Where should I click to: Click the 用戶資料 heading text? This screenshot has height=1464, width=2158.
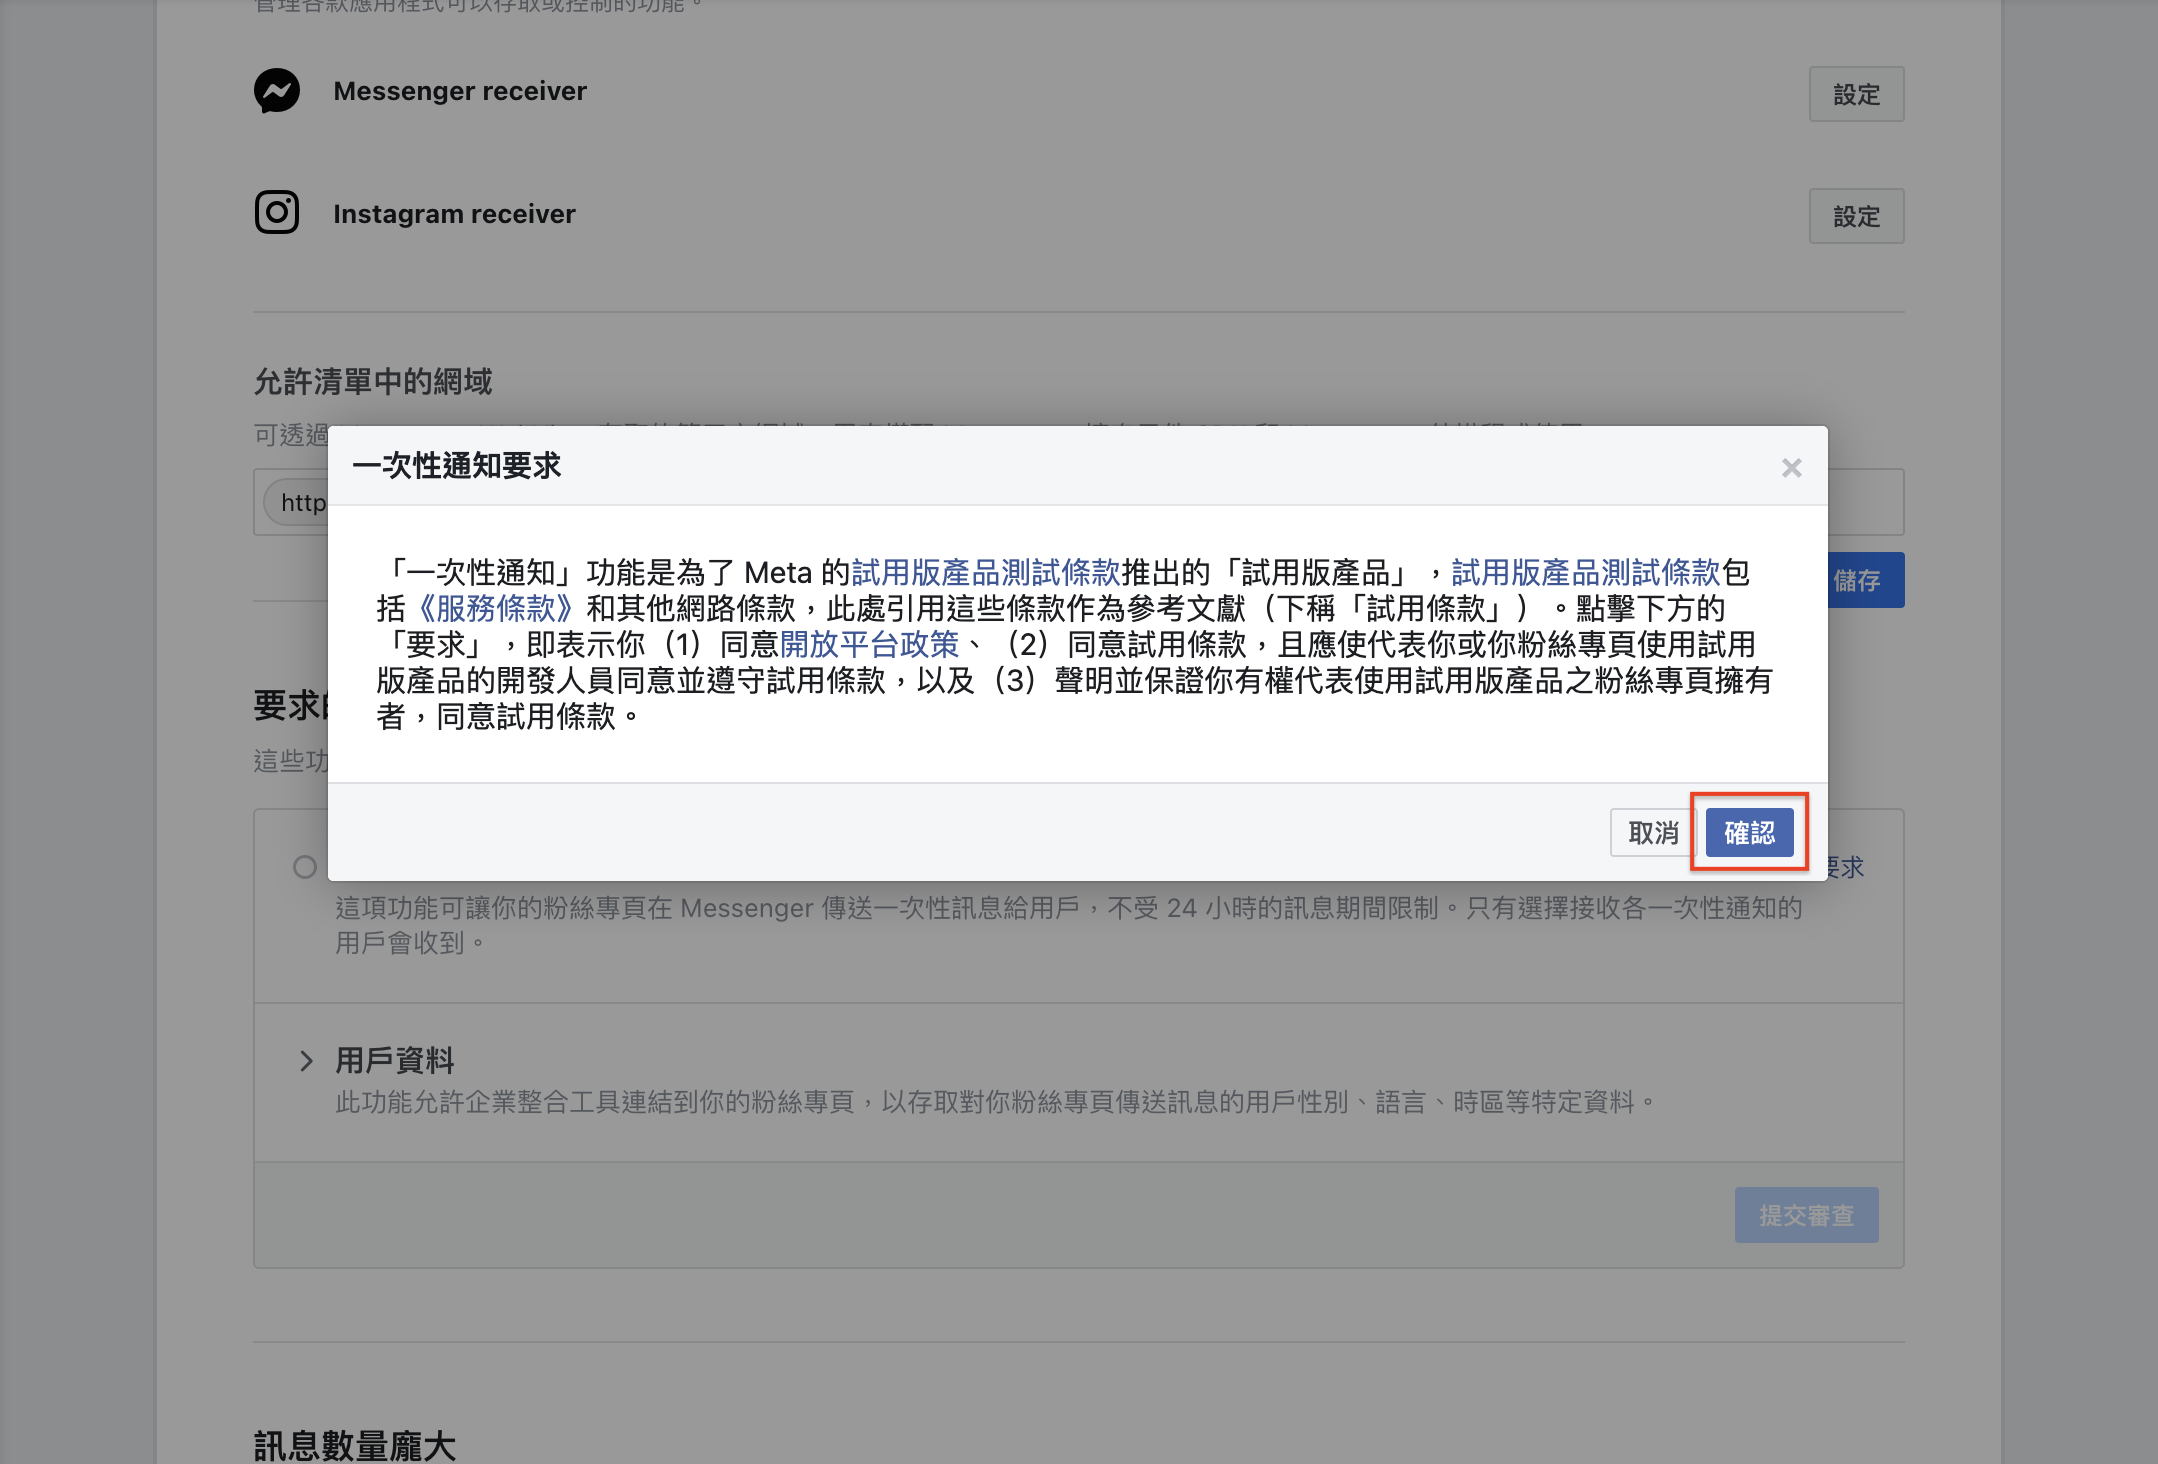395,1060
